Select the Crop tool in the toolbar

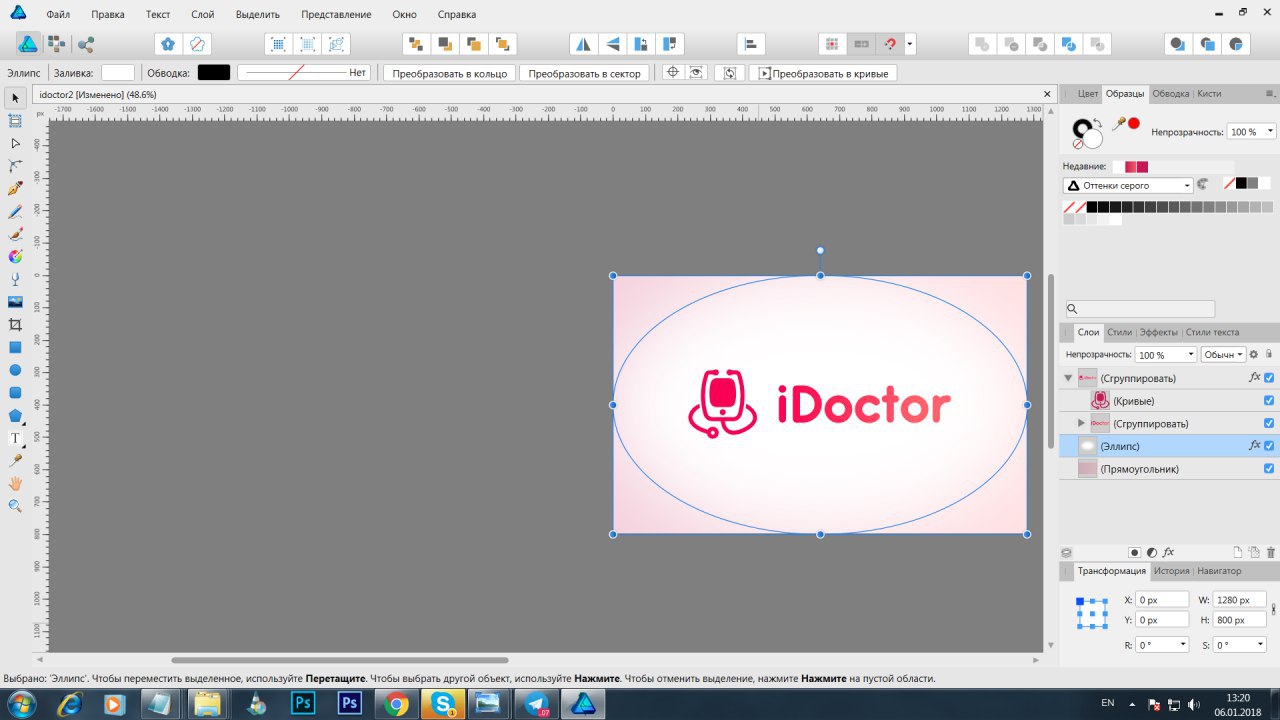(15, 325)
